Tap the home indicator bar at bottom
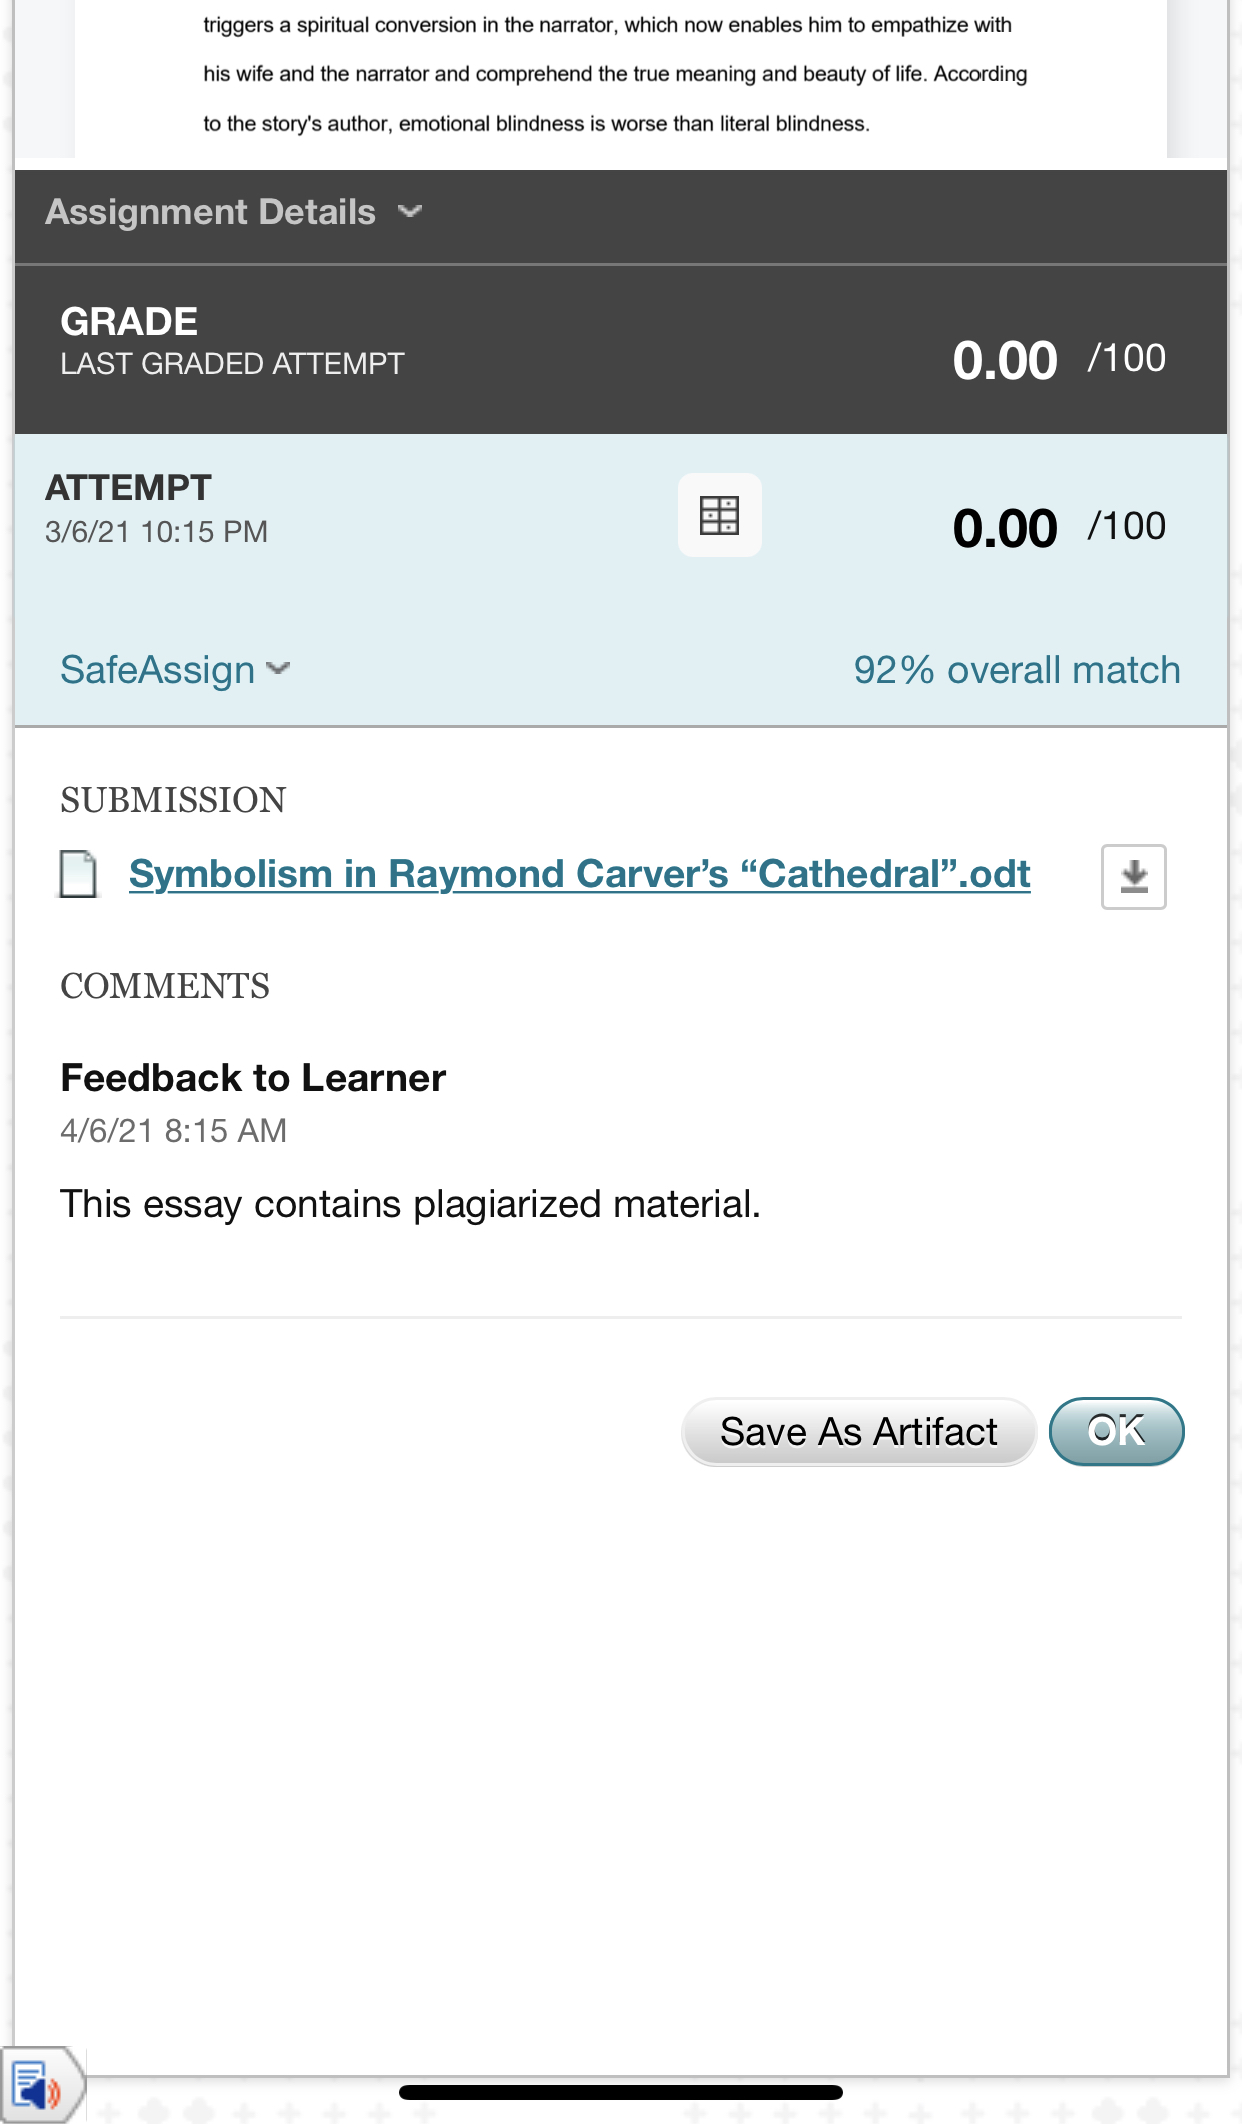Viewport: 1242px width, 2124px height. pyautogui.click(x=620, y=2092)
